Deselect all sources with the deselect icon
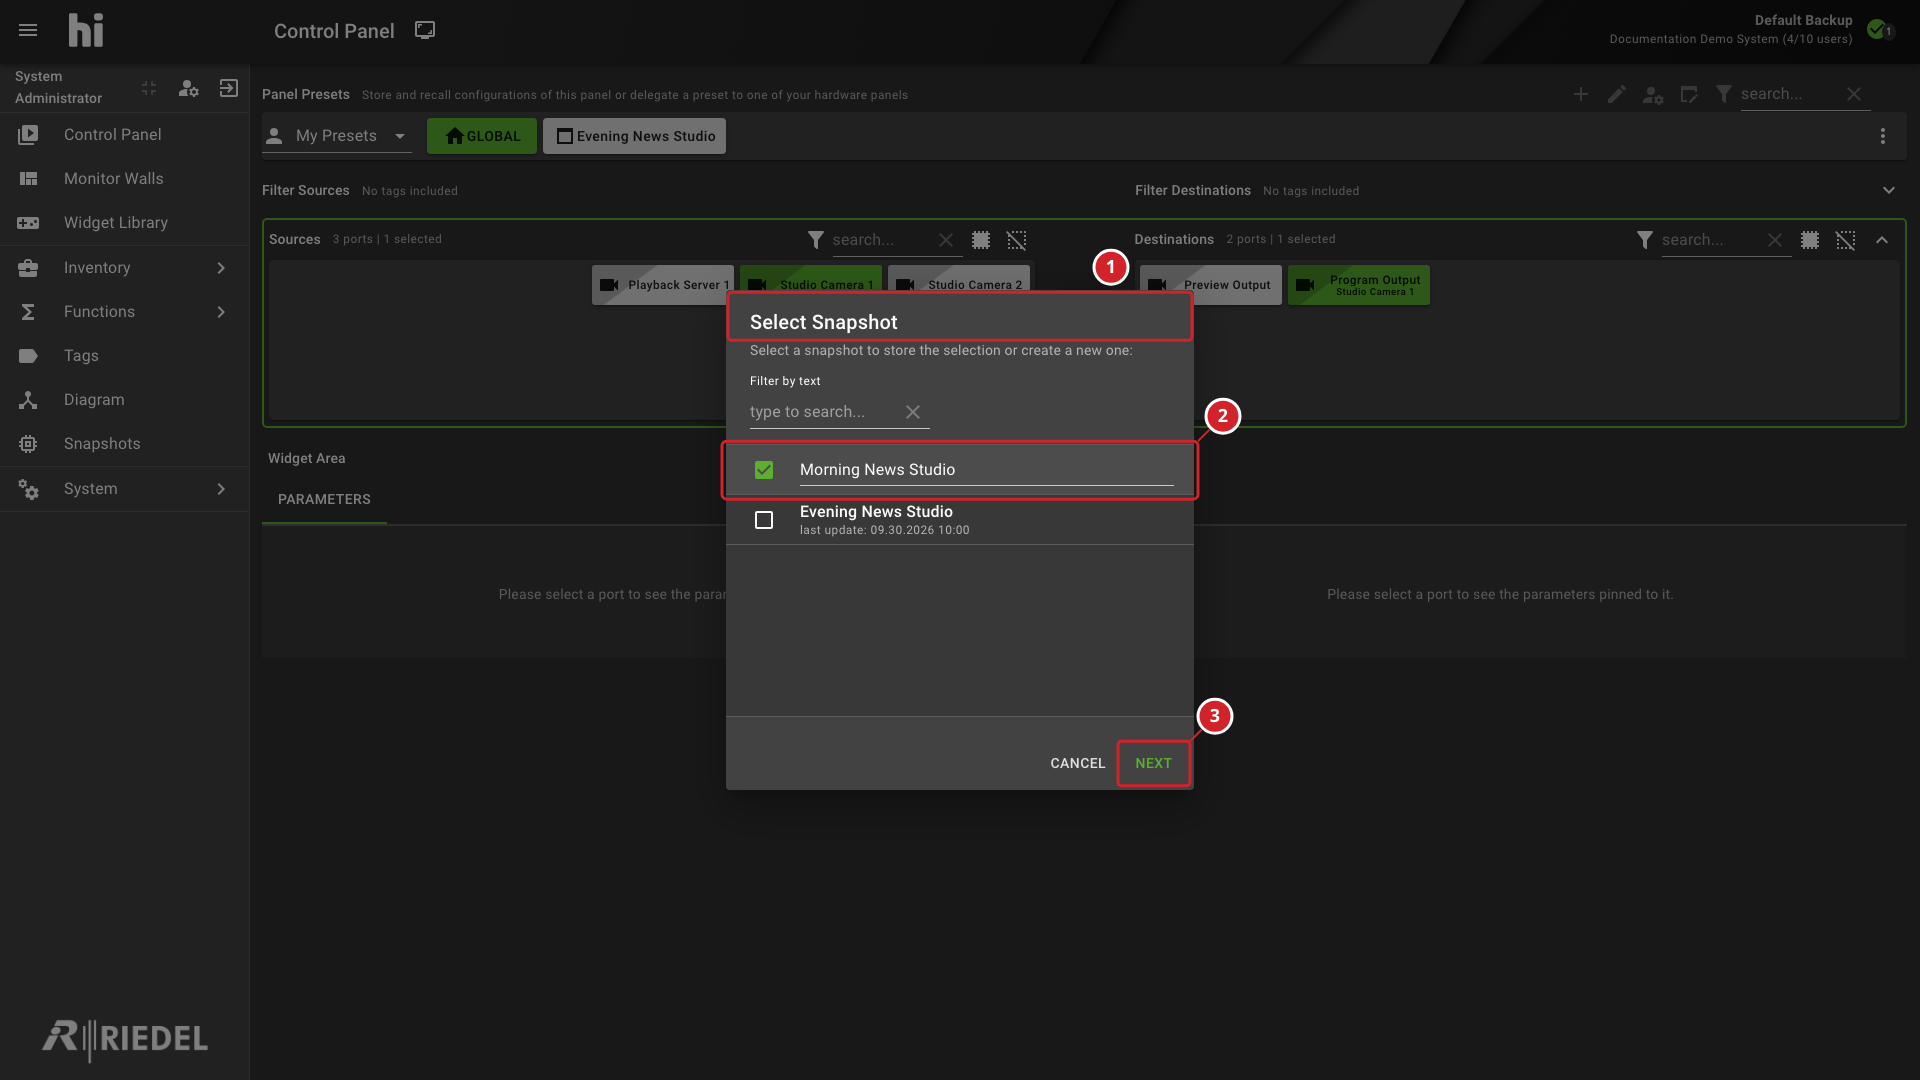The width and height of the screenshot is (1920, 1080). 1016,240
